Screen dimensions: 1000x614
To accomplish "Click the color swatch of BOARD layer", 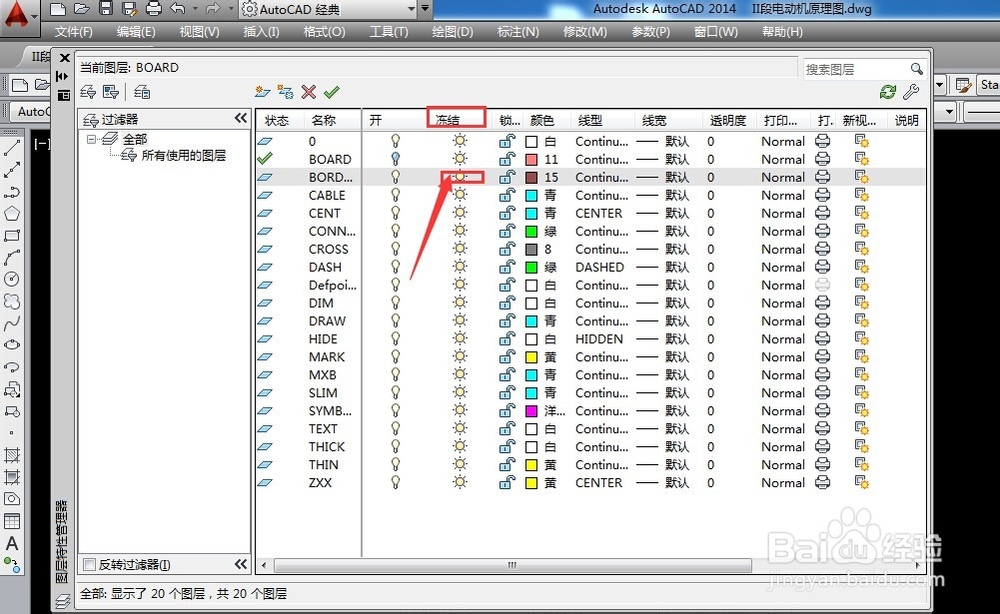I will click(x=531, y=159).
